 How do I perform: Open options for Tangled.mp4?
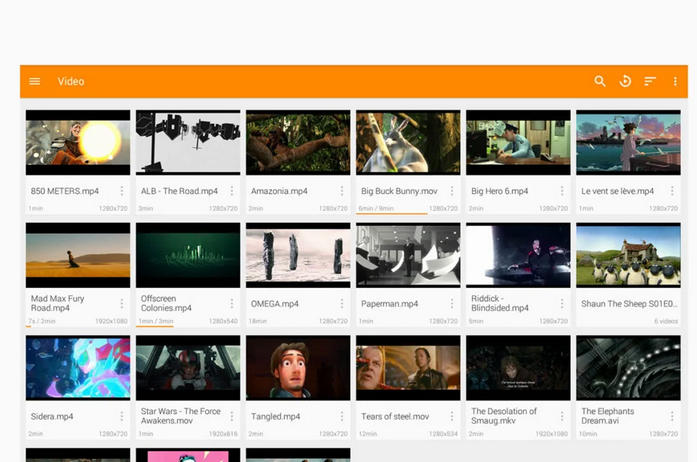pos(342,416)
